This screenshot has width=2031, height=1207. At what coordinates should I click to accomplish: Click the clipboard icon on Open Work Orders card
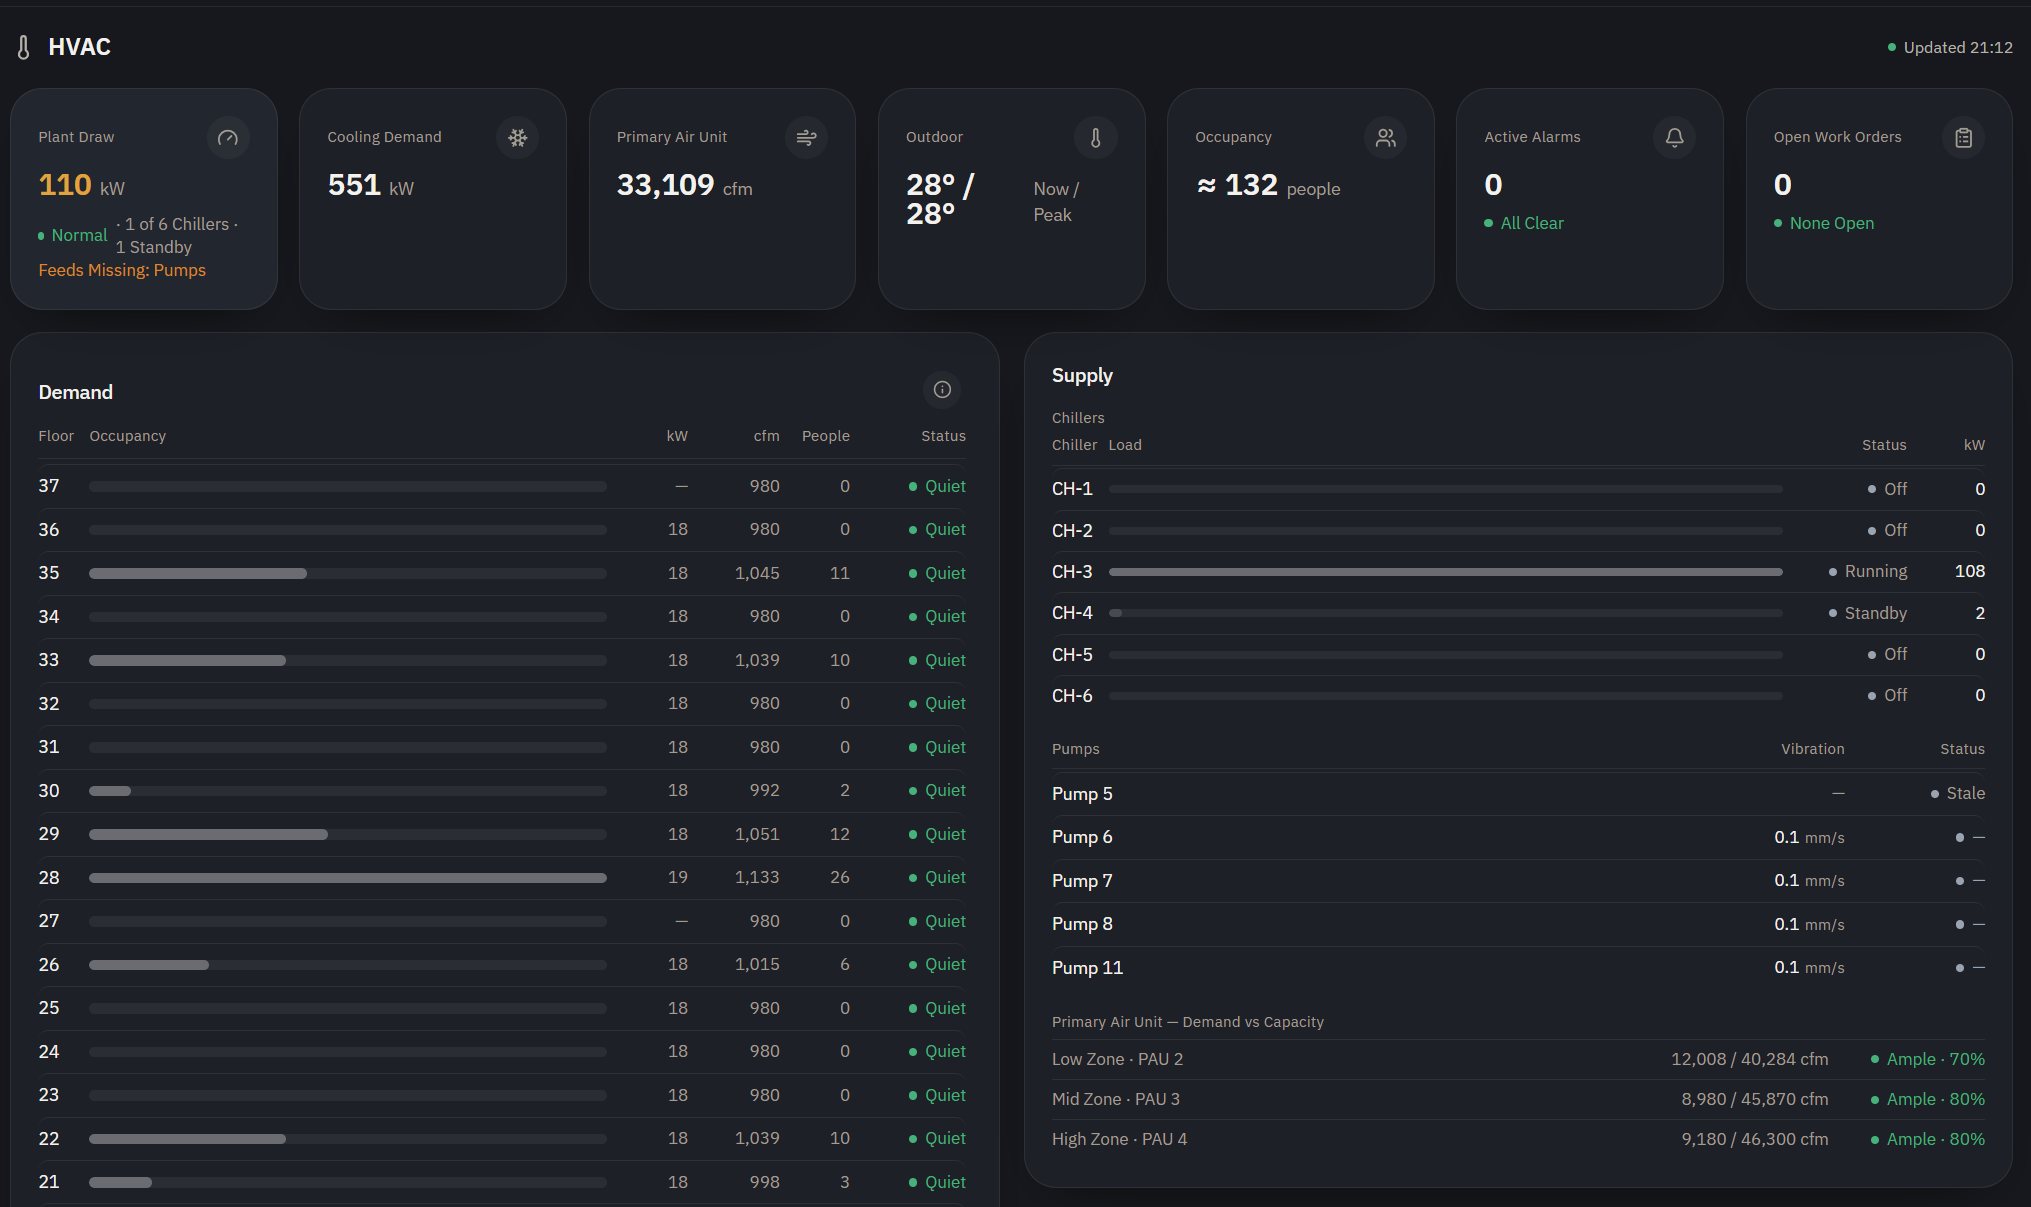coord(1963,138)
